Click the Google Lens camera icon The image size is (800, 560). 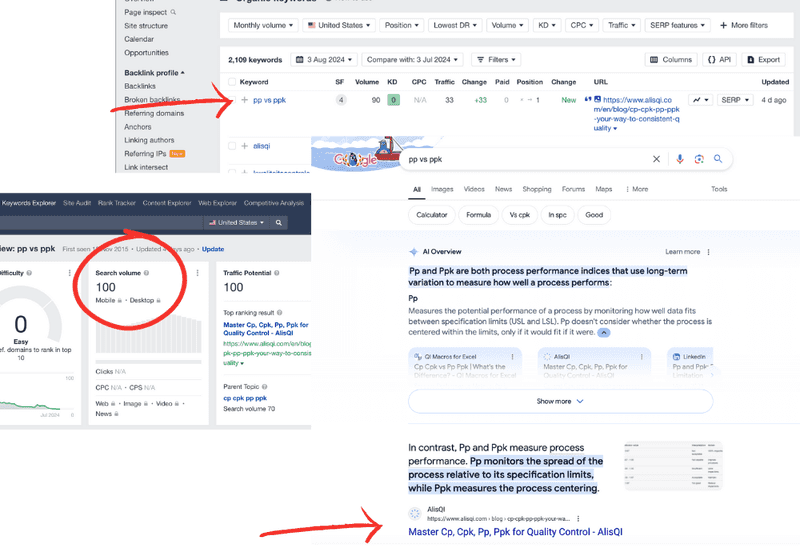pos(699,159)
